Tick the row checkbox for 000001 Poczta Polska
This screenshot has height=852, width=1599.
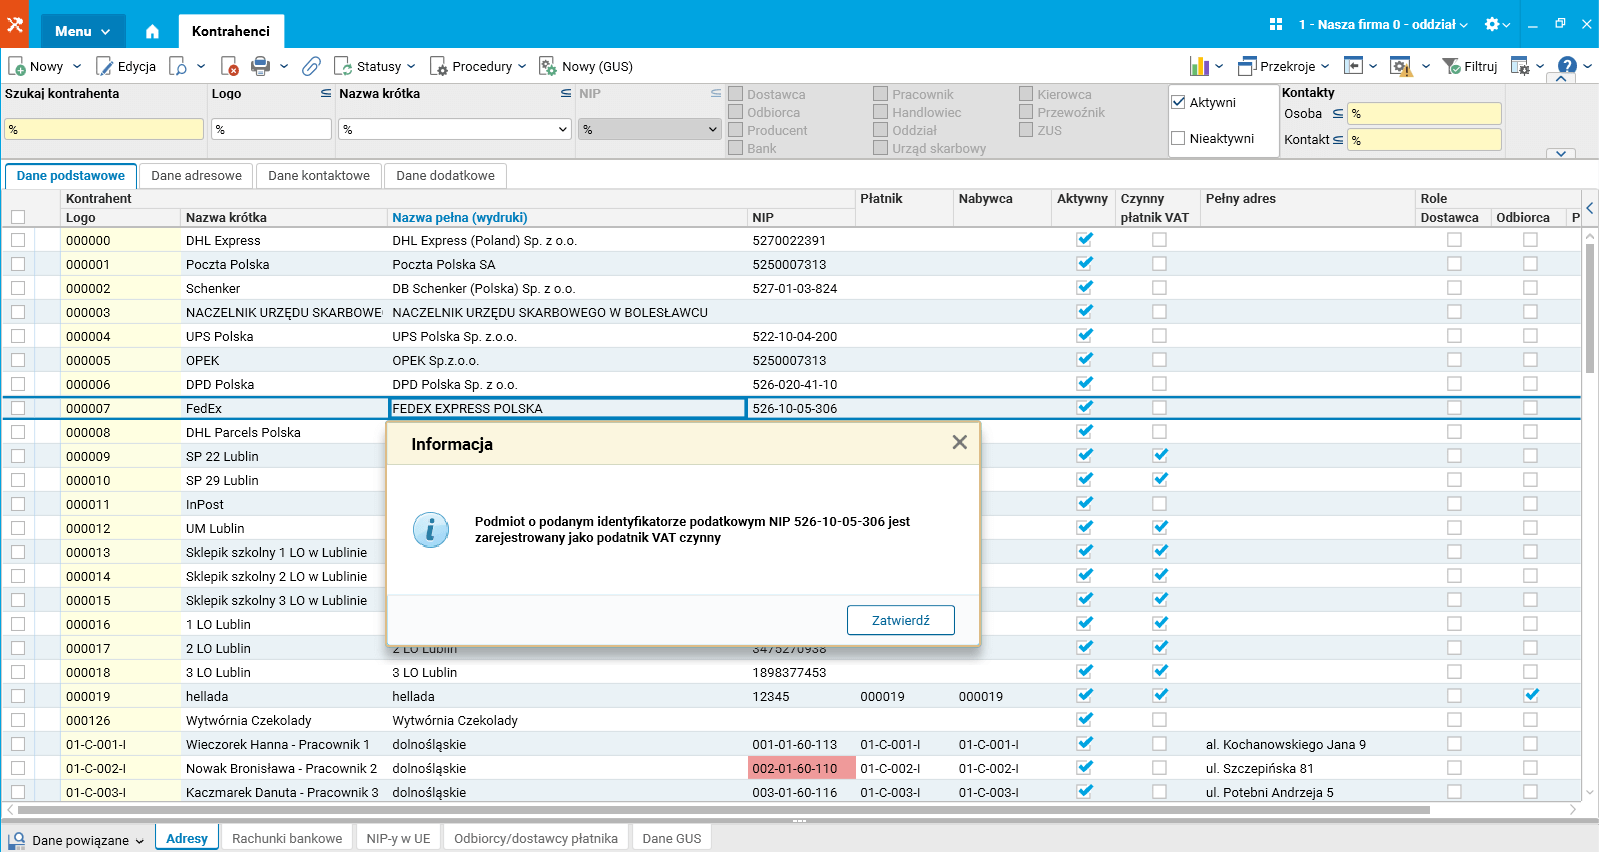18,264
